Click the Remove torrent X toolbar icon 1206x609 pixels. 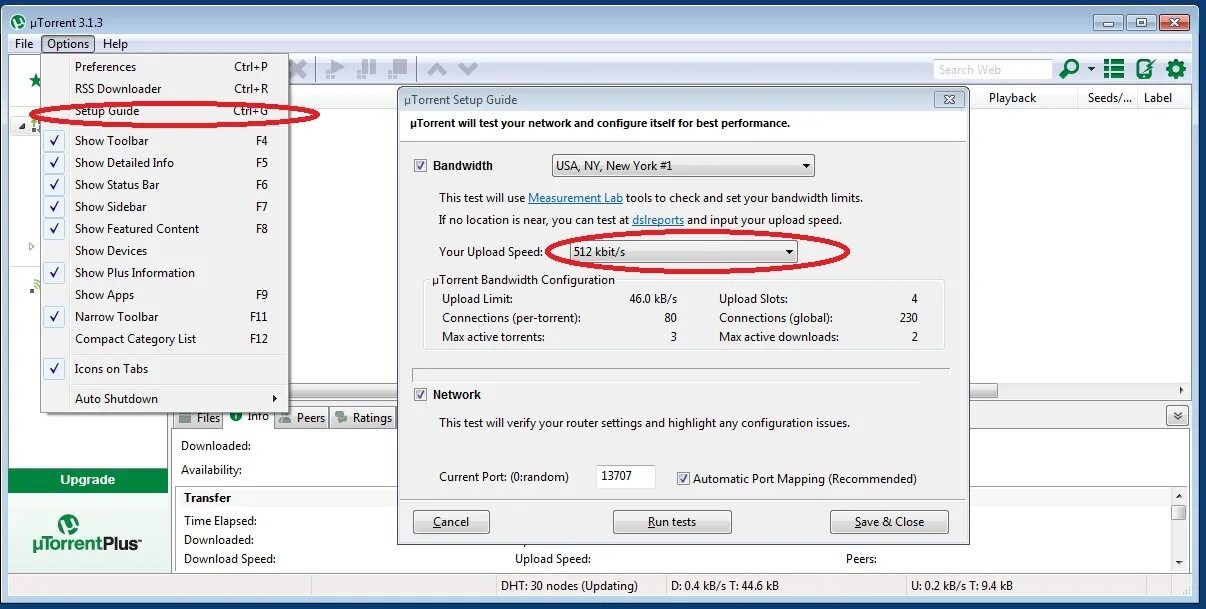click(x=298, y=69)
